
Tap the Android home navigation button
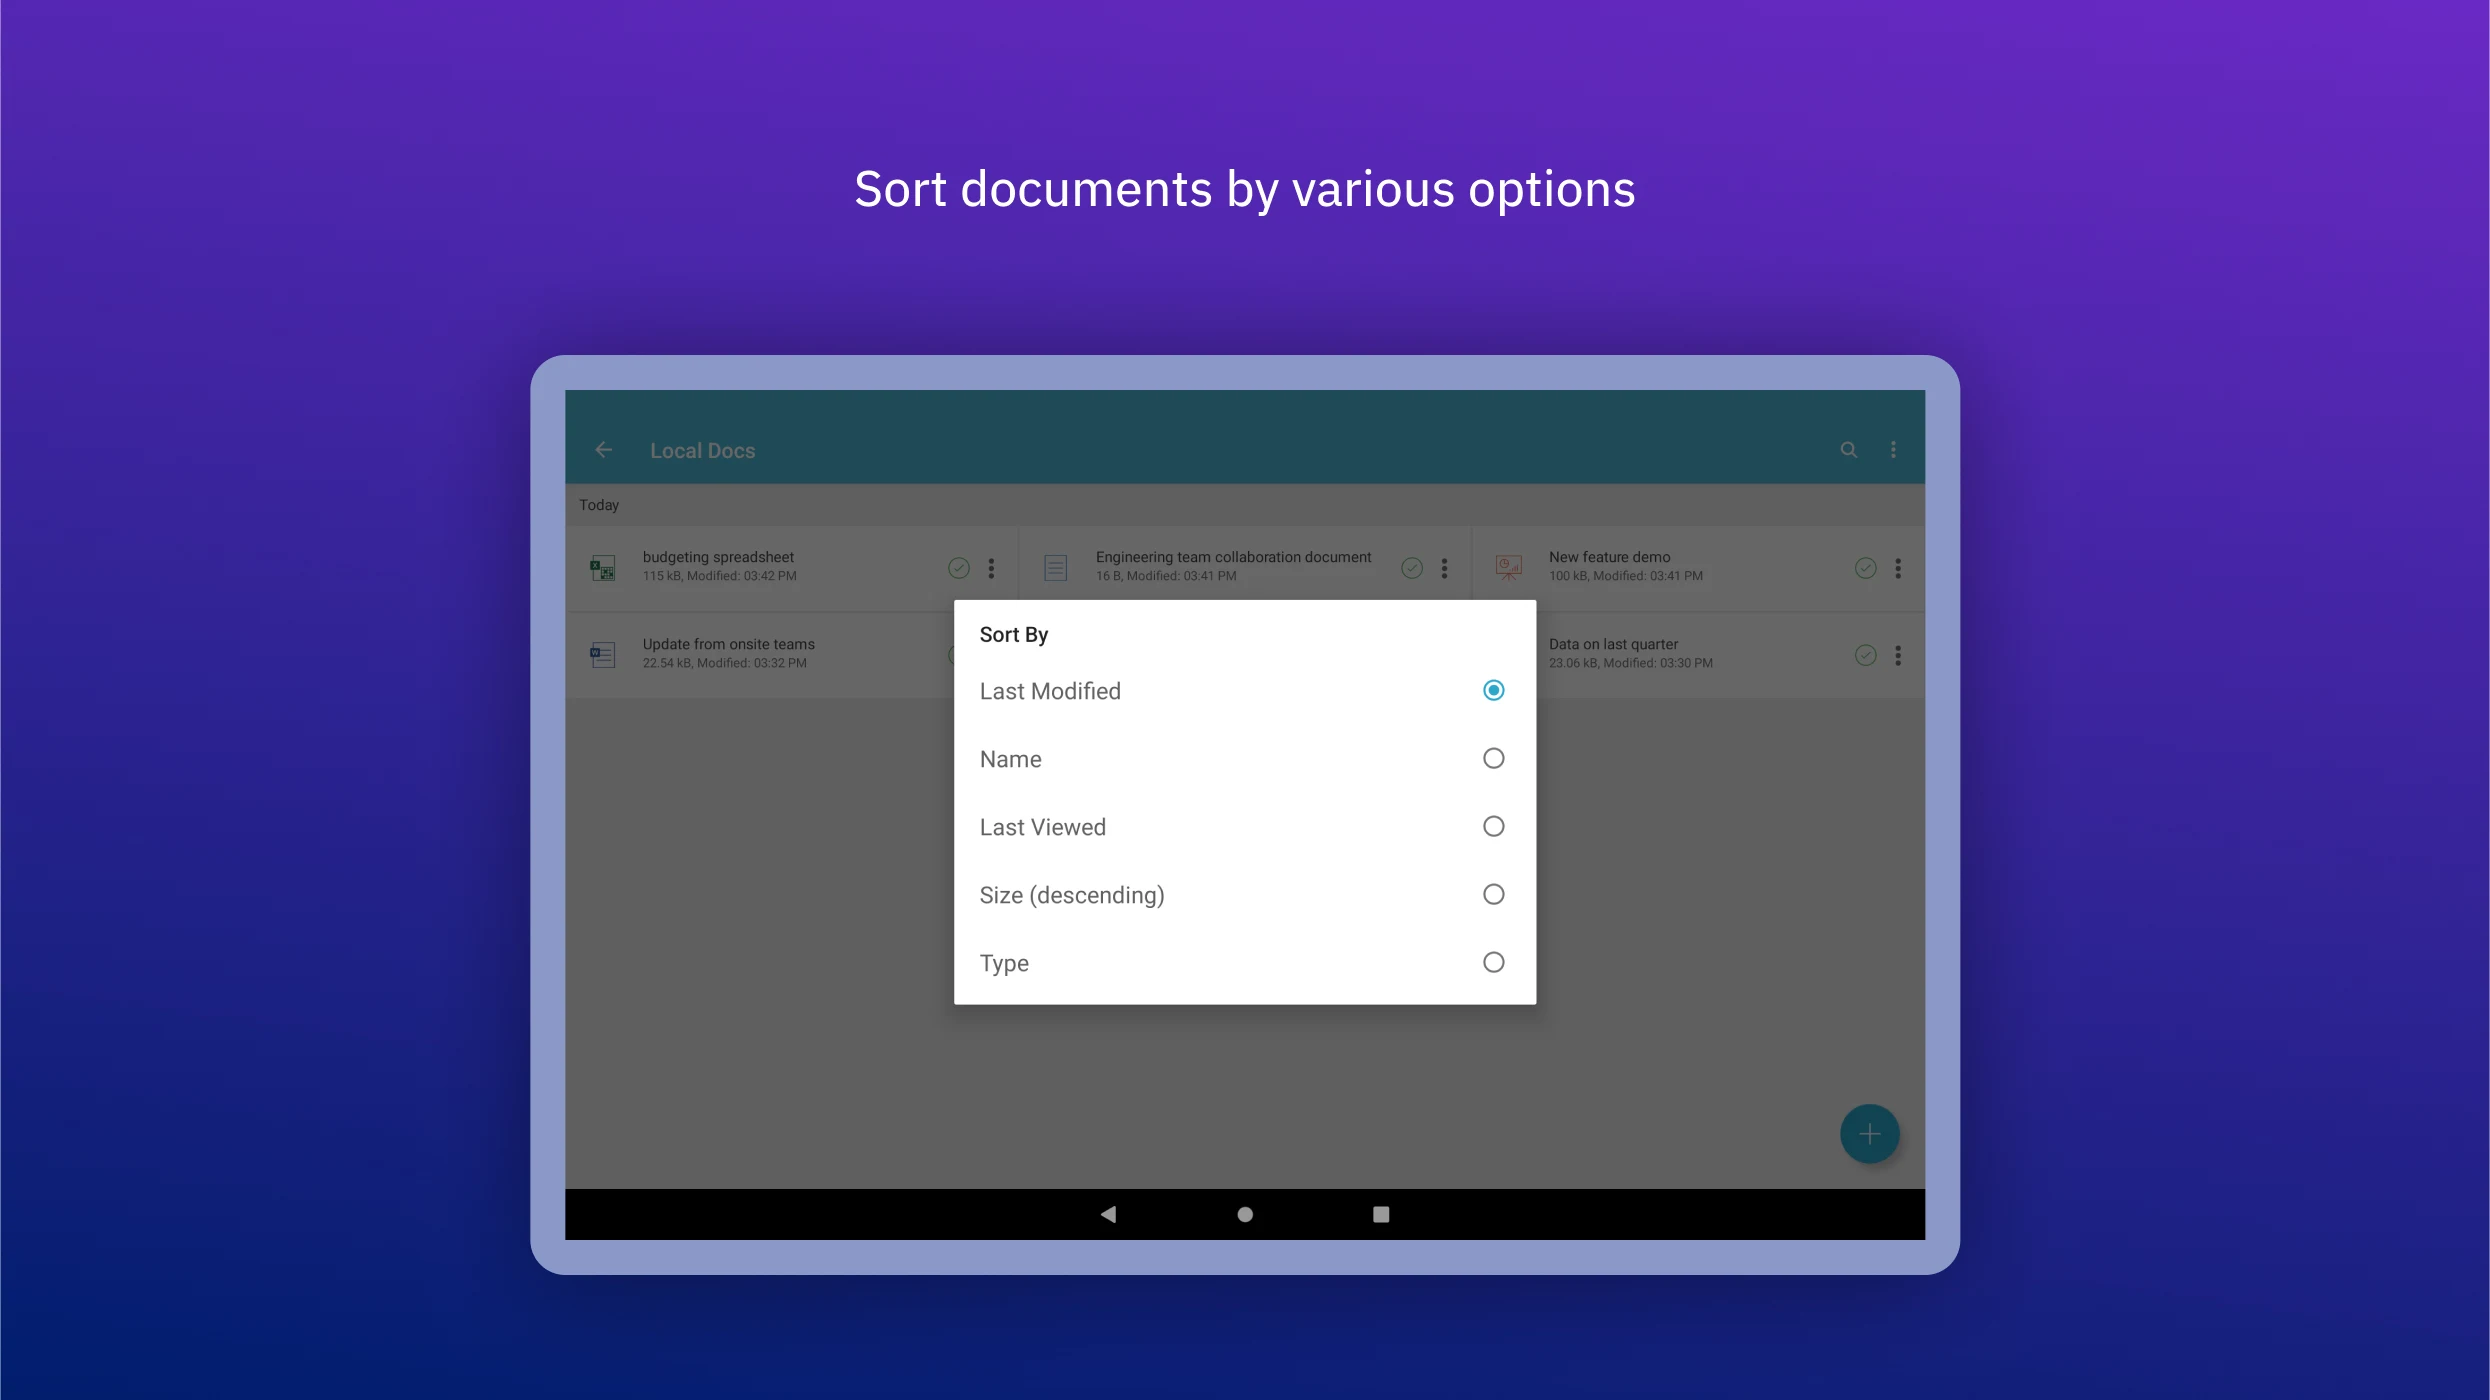pyautogui.click(x=1245, y=1214)
